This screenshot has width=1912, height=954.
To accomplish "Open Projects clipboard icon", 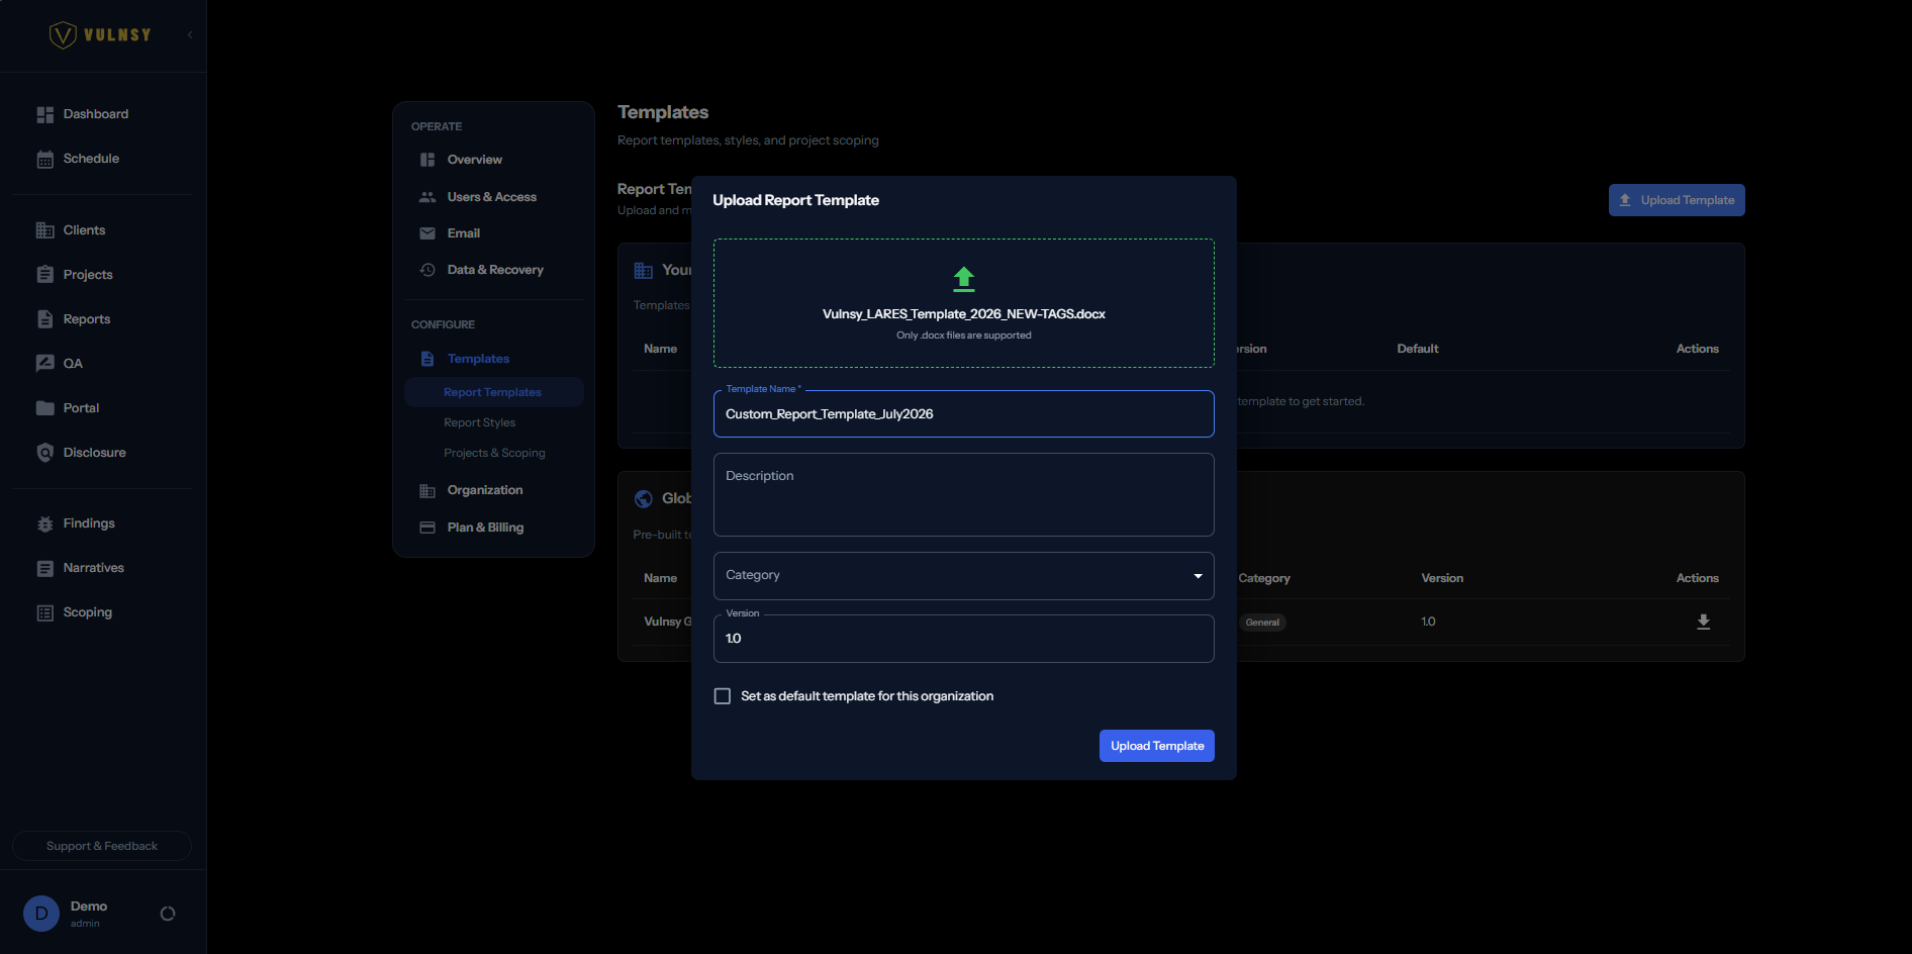I will pyautogui.click(x=45, y=275).
